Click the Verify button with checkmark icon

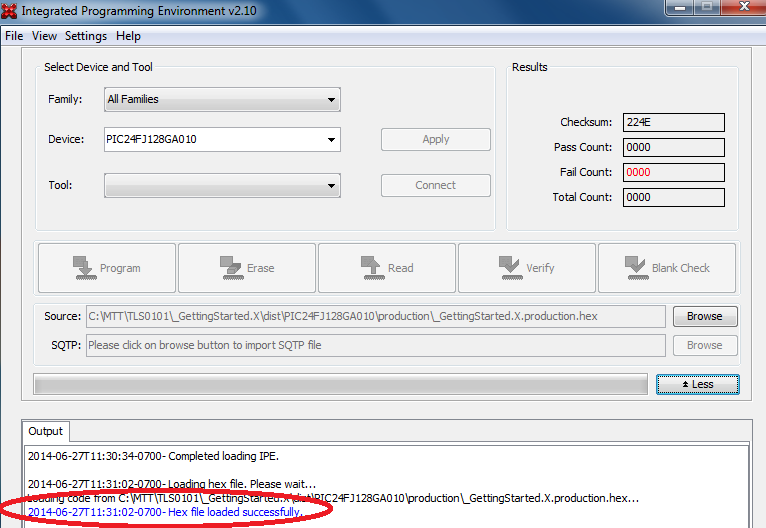coord(526,268)
